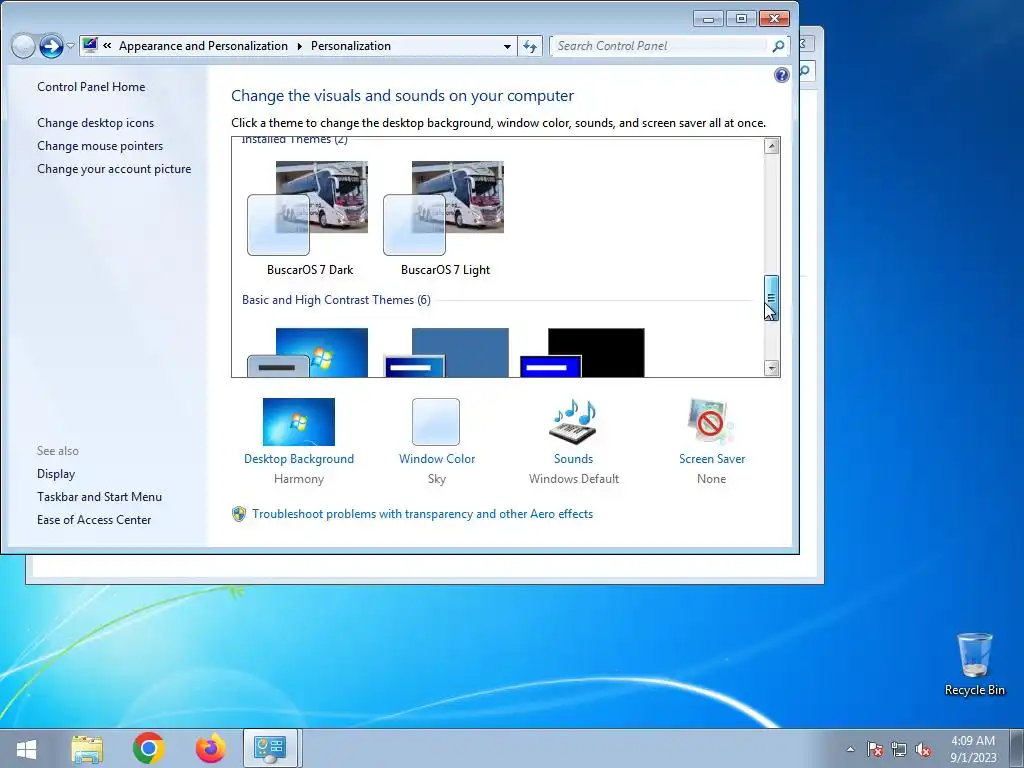Launch Google Chrome from the taskbar

click(x=148, y=748)
